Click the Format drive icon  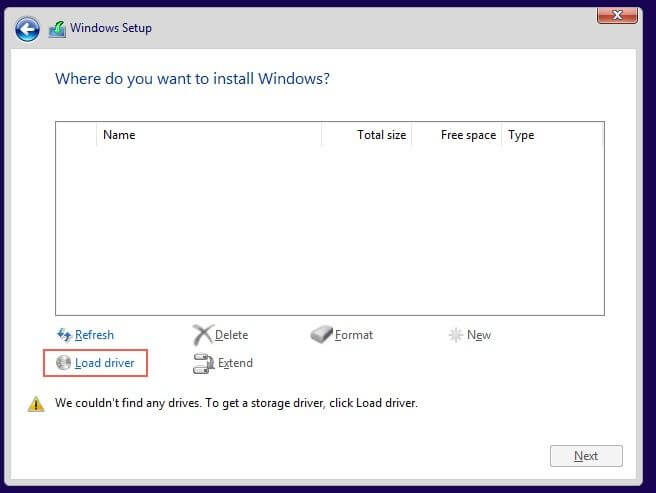(x=321, y=335)
